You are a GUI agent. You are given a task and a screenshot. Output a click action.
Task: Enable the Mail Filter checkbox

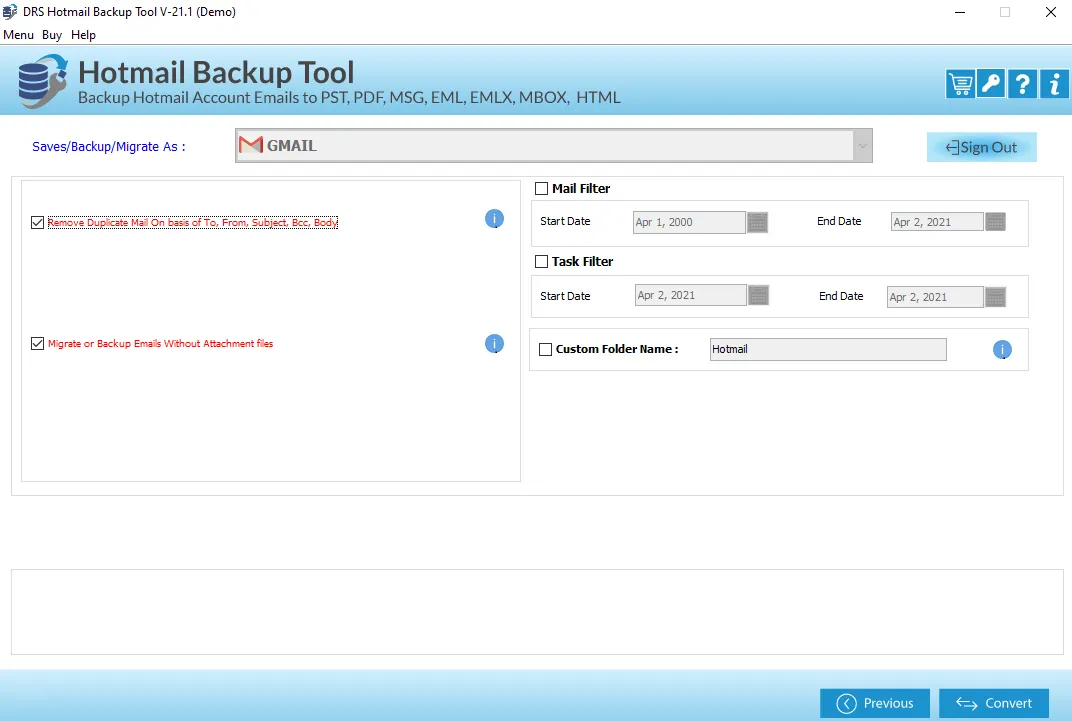pos(541,189)
